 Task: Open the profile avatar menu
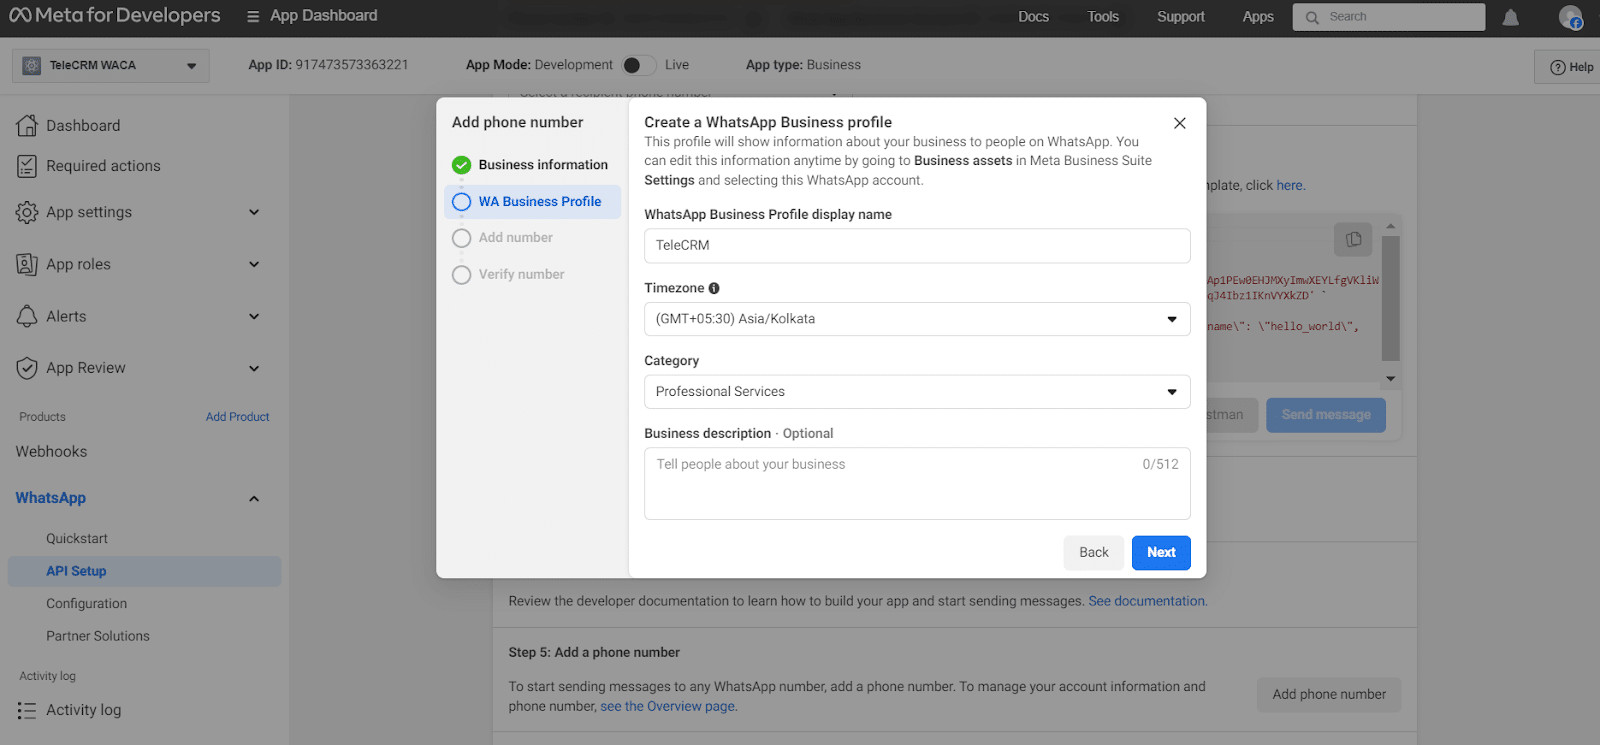point(1570,17)
